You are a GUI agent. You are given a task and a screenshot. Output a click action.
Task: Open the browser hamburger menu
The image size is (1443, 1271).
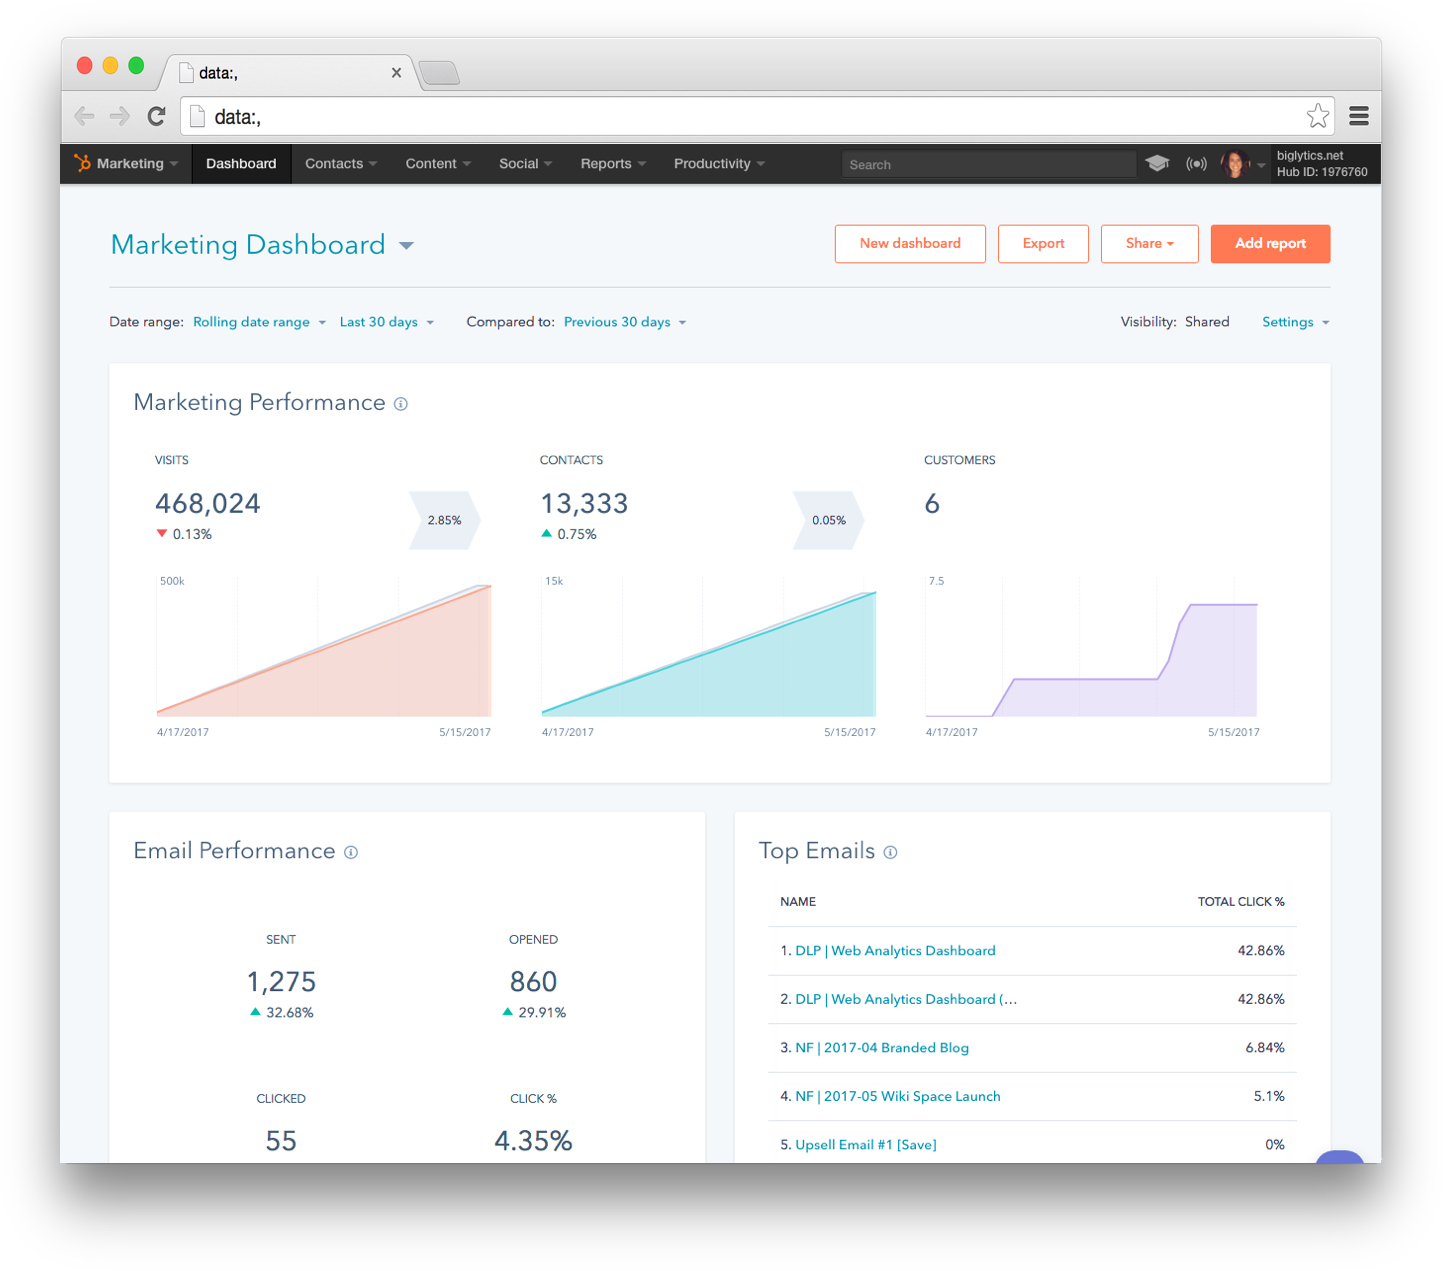tap(1358, 116)
